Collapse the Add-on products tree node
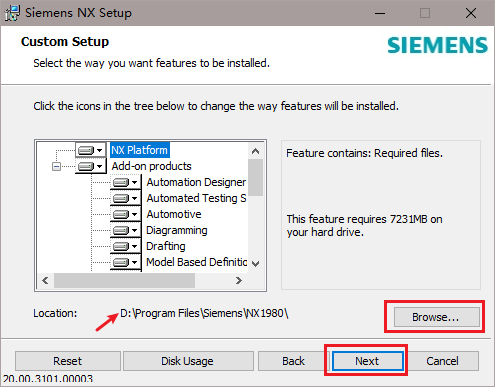The width and height of the screenshot is (495, 387). coord(57,166)
